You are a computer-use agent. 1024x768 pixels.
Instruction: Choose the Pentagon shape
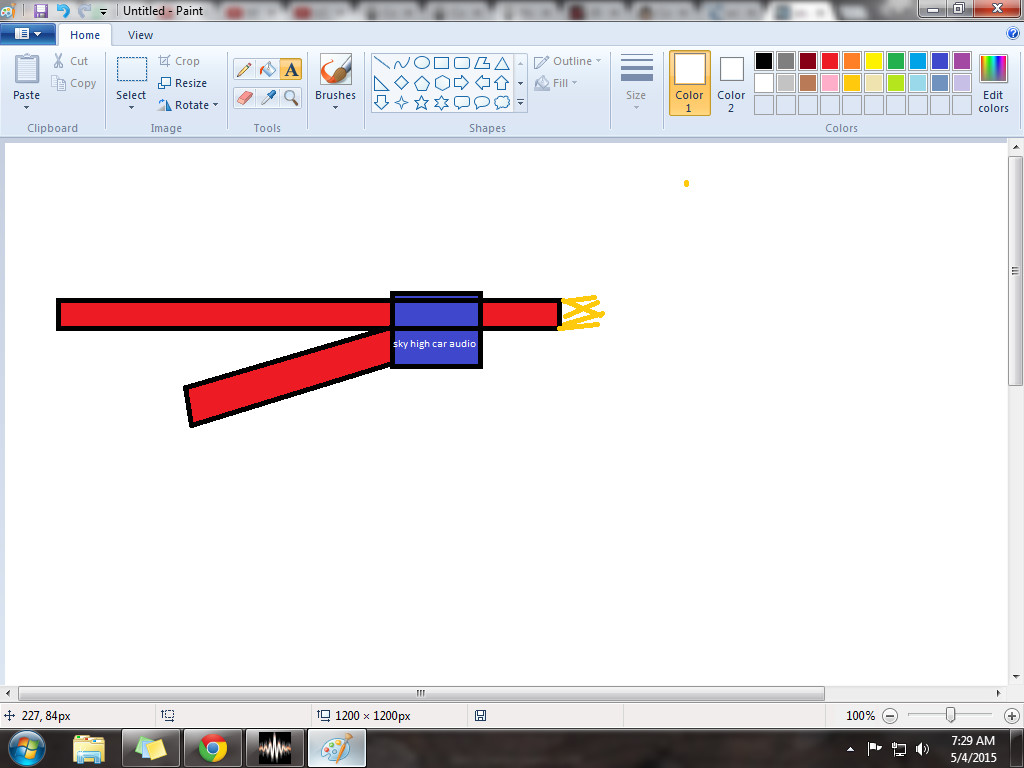(x=422, y=83)
